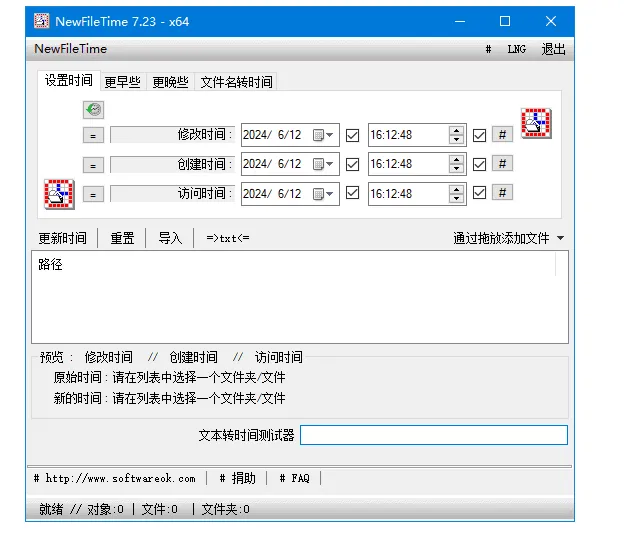This screenshot has height=535, width=629.
Task: Click the NewFileTime logo at right
Action: (x=536, y=123)
